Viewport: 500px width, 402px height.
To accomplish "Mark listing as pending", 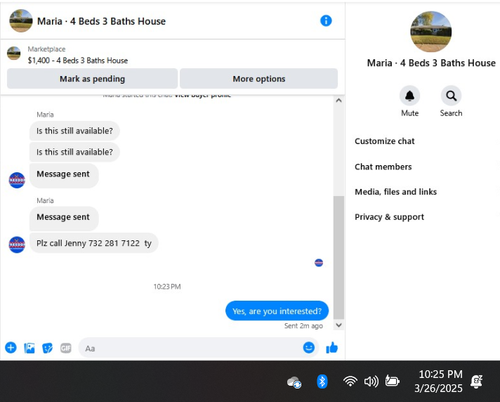I will (x=92, y=79).
